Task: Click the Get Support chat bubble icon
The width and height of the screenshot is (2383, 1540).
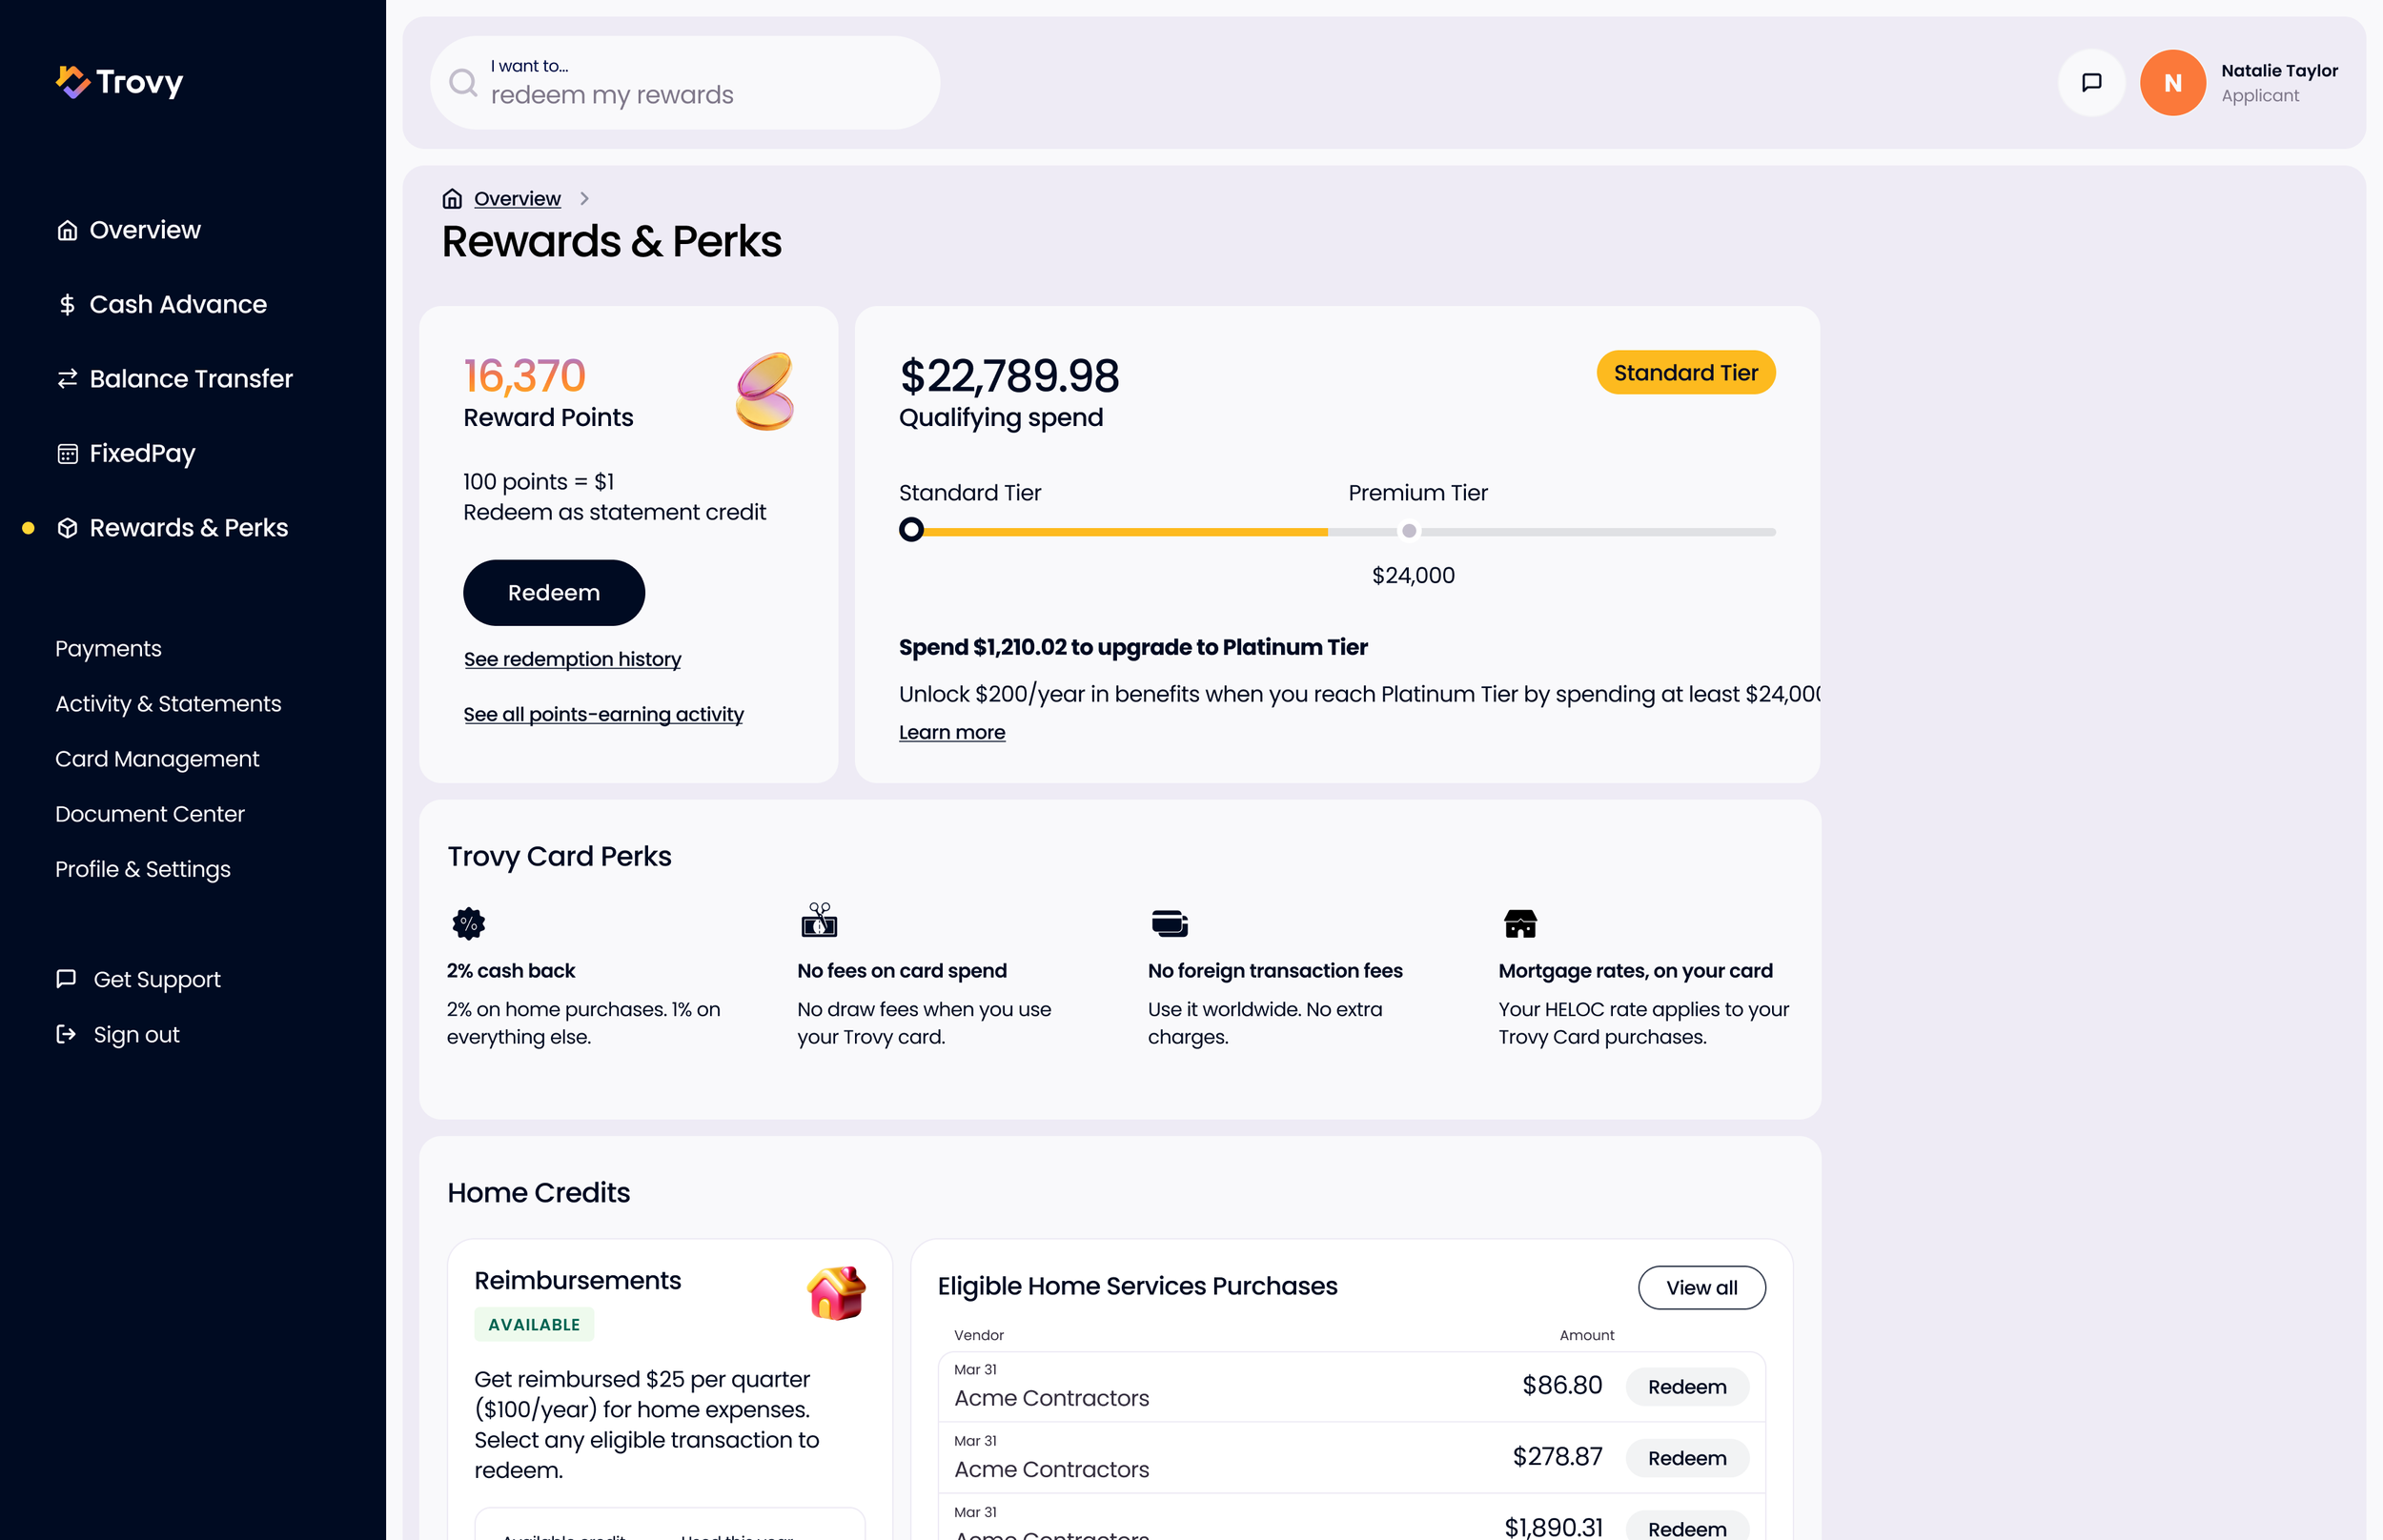Action: tap(66, 978)
